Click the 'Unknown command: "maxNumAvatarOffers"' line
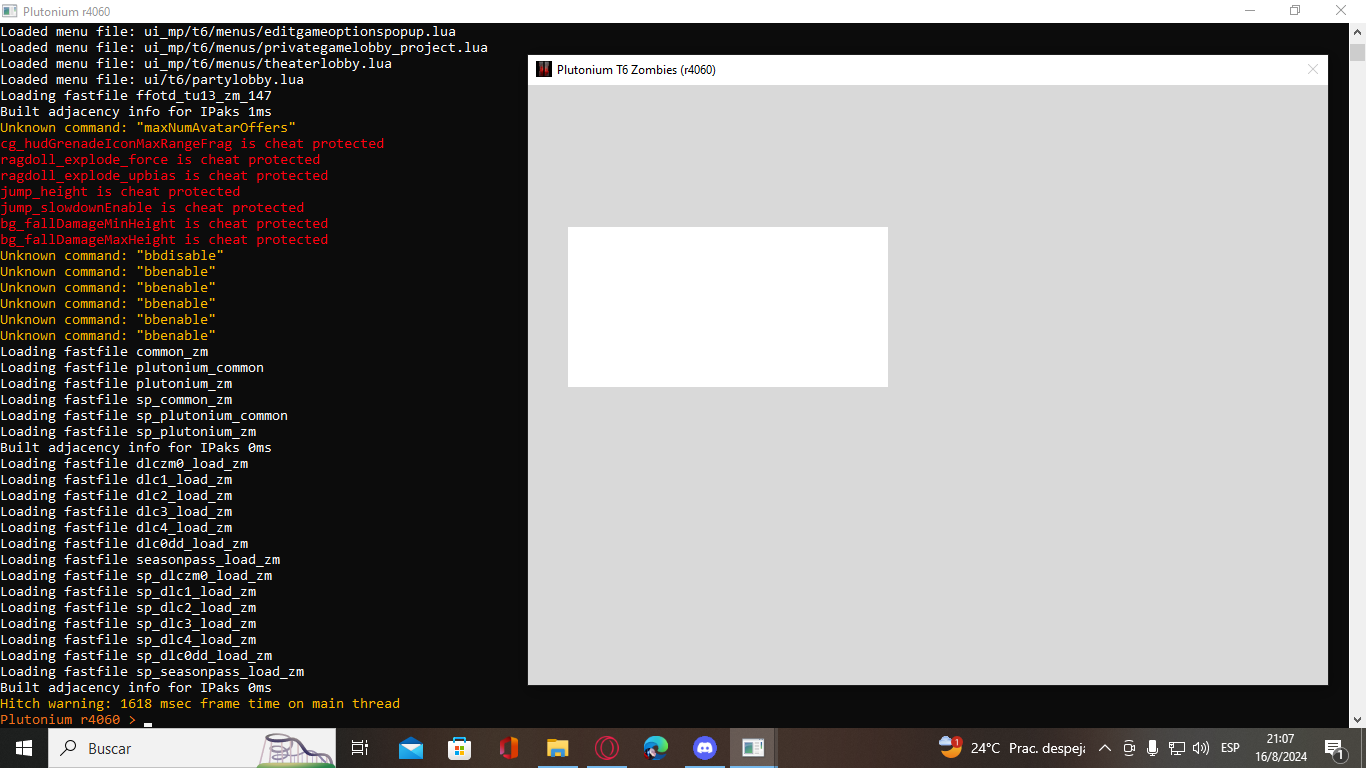Screen dimensions: 1366x768 (148, 128)
